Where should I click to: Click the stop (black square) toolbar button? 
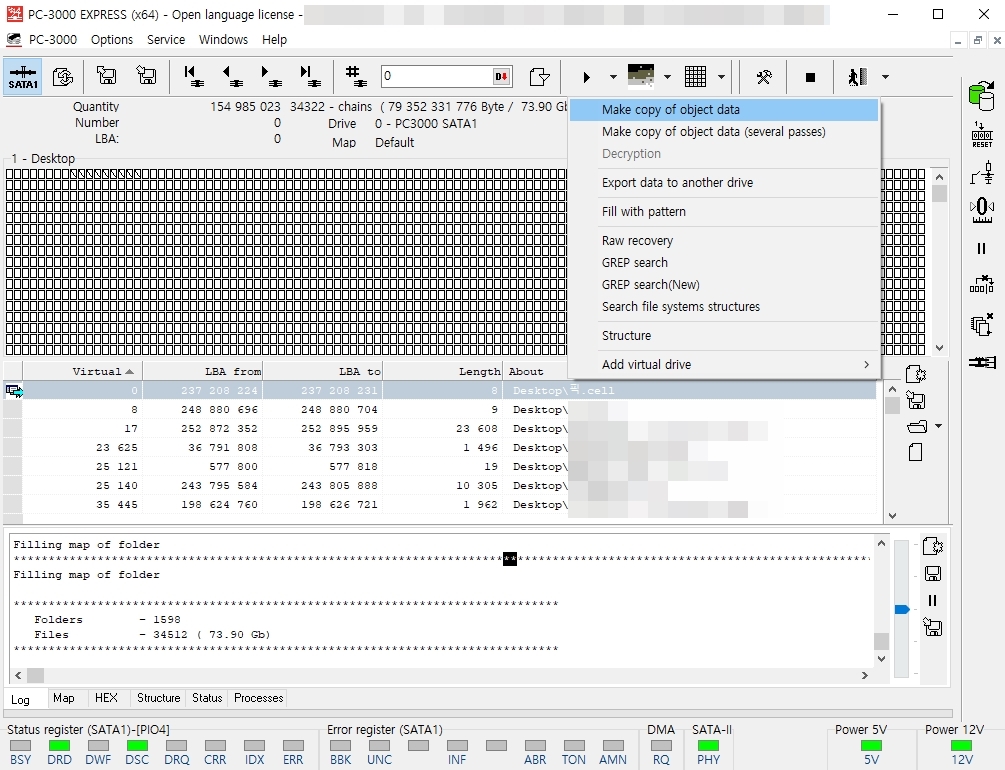(x=810, y=78)
